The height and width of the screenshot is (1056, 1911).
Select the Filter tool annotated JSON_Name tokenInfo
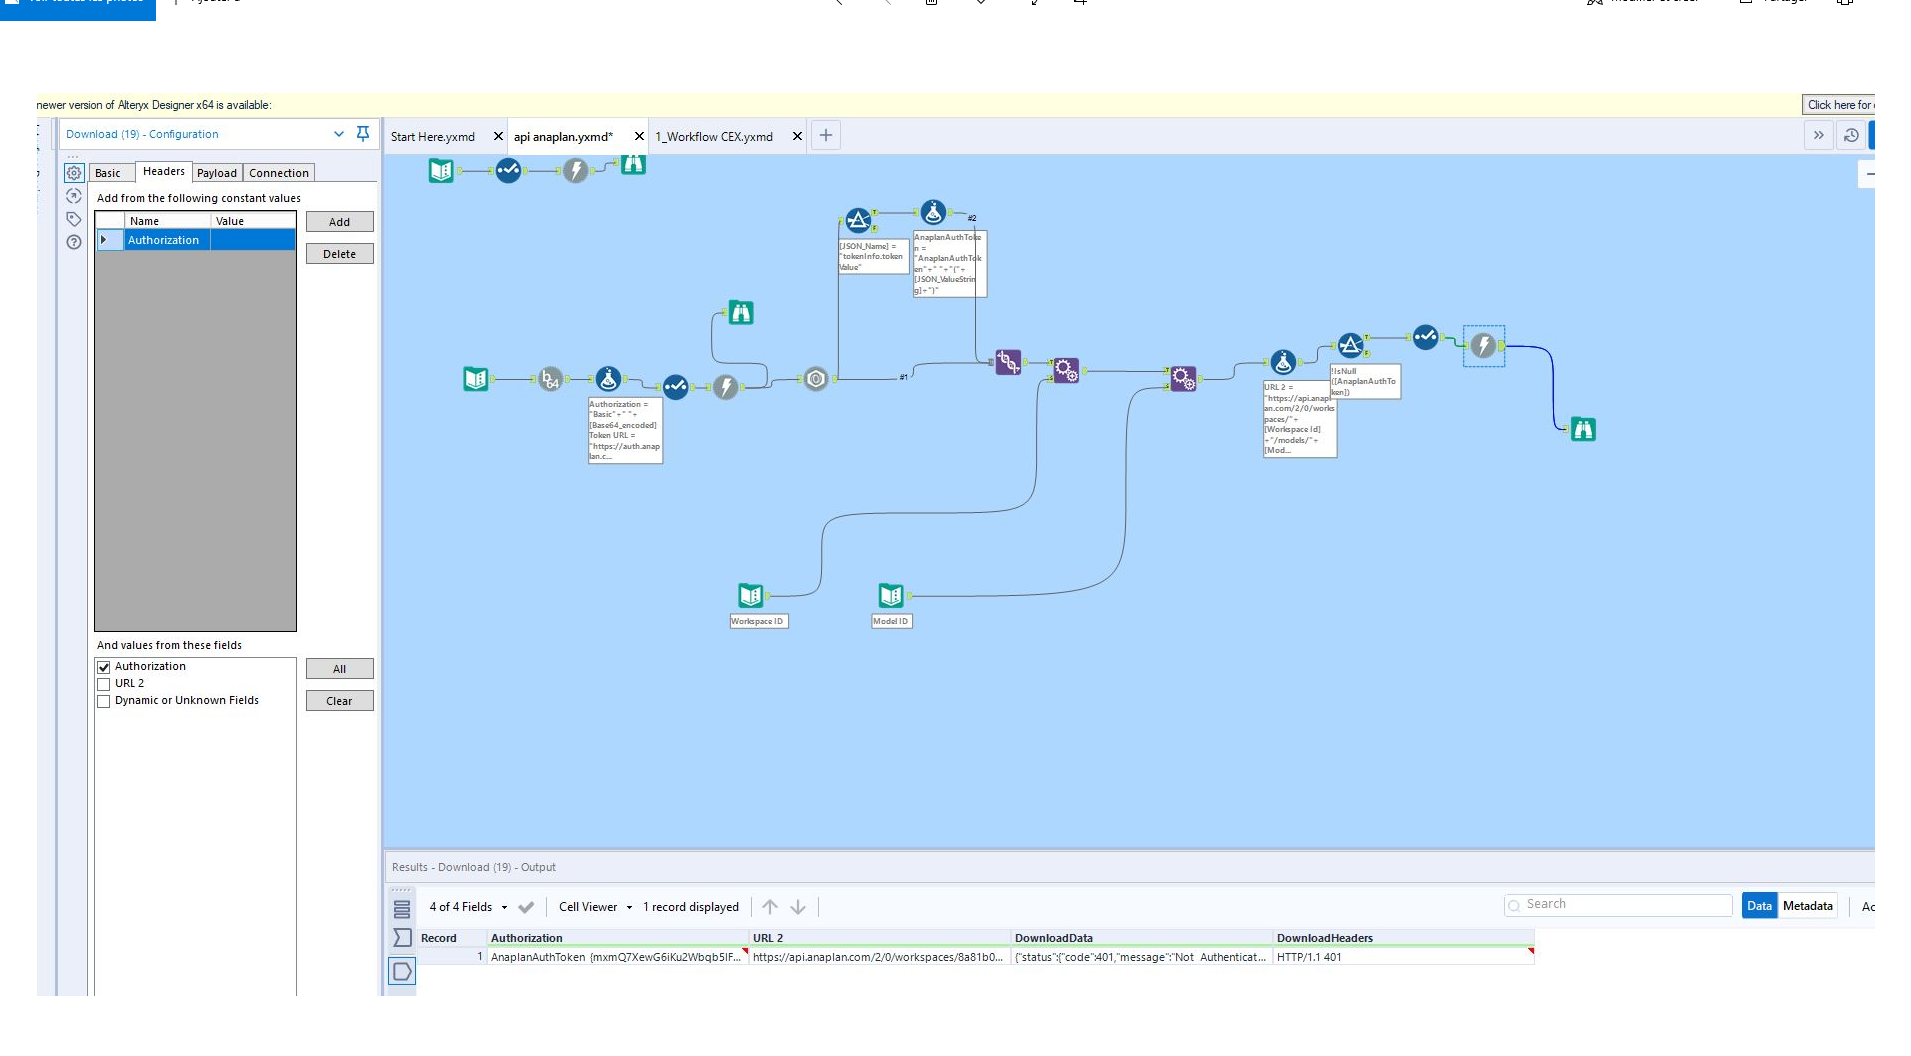[858, 220]
